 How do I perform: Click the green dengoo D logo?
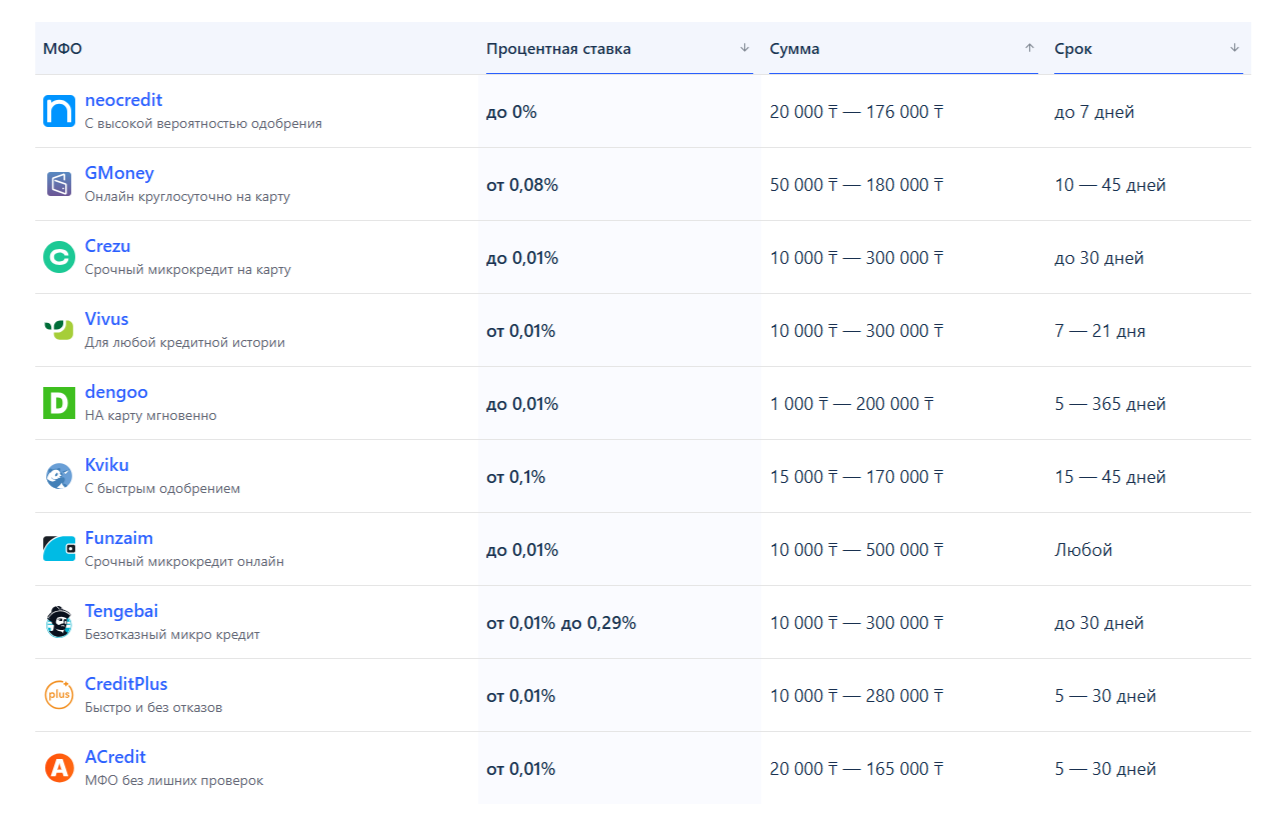[x=59, y=403]
